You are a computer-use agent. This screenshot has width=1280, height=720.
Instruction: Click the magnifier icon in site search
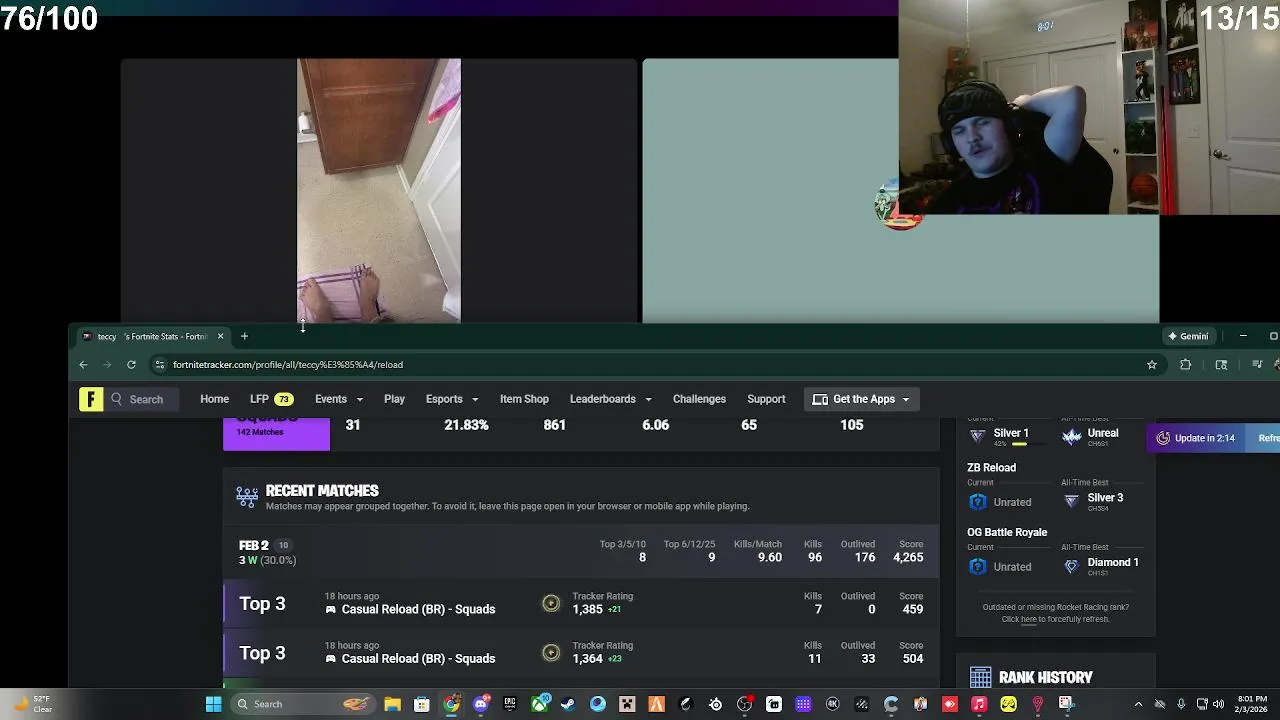point(117,399)
